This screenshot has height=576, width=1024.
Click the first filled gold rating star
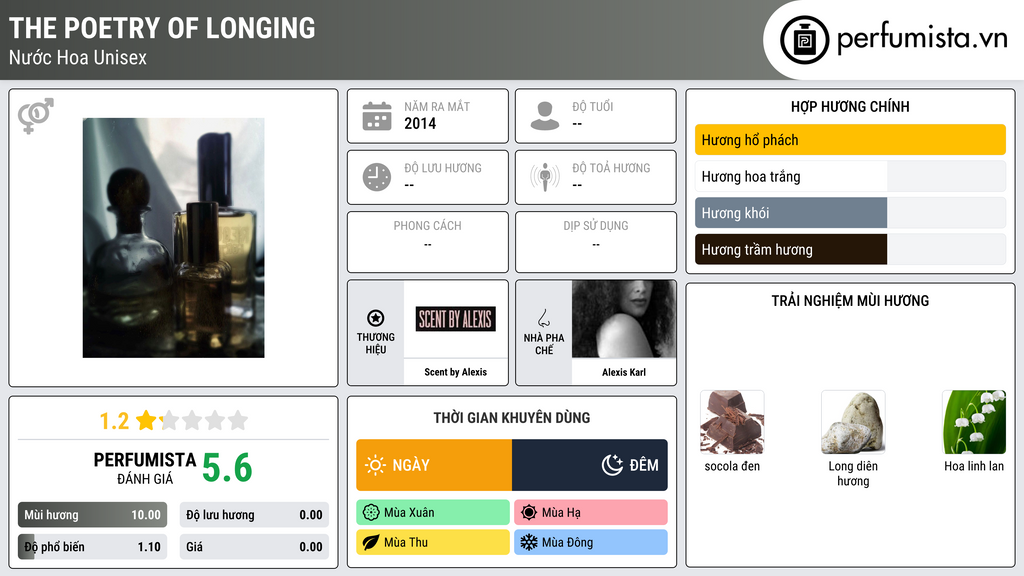[146, 420]
